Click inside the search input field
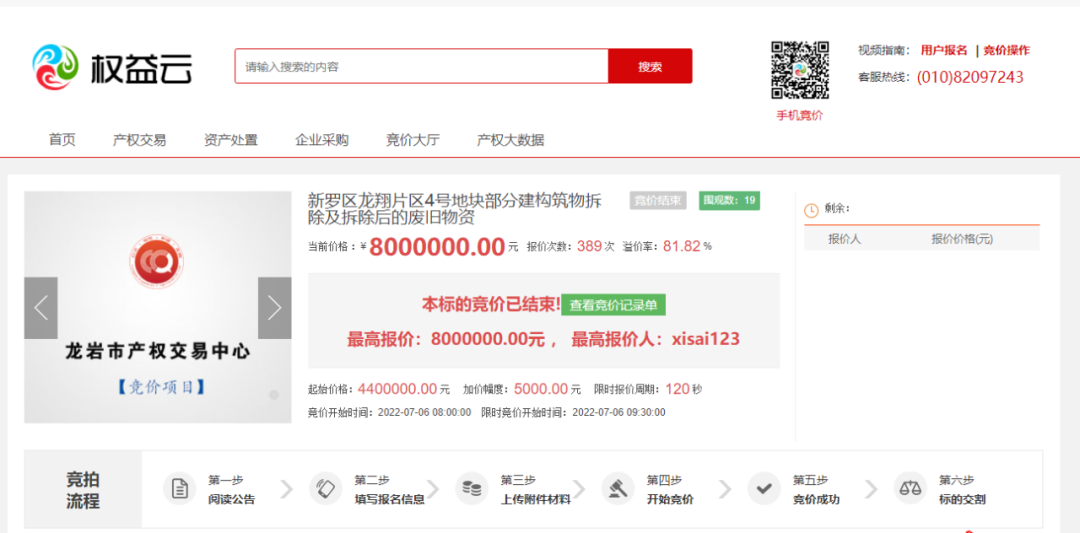This screenshot has width=1080, height=533. tap(422, 66)
